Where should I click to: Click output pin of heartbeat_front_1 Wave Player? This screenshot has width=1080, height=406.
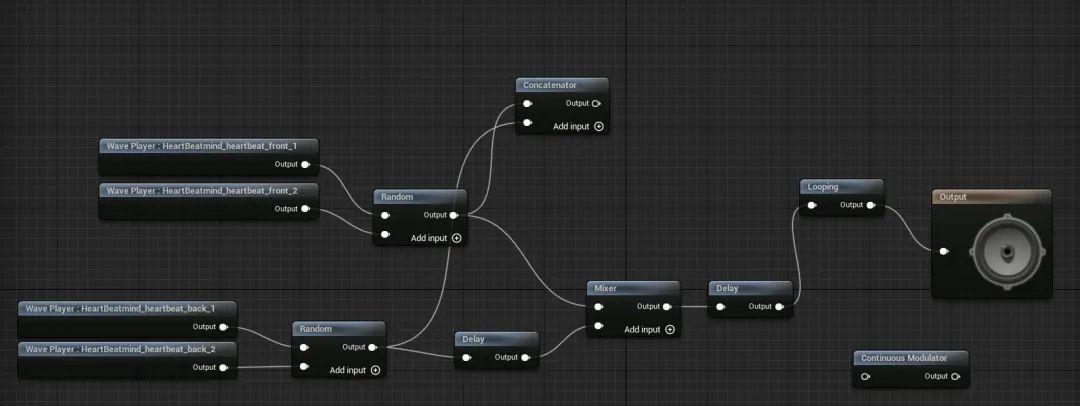306,164
